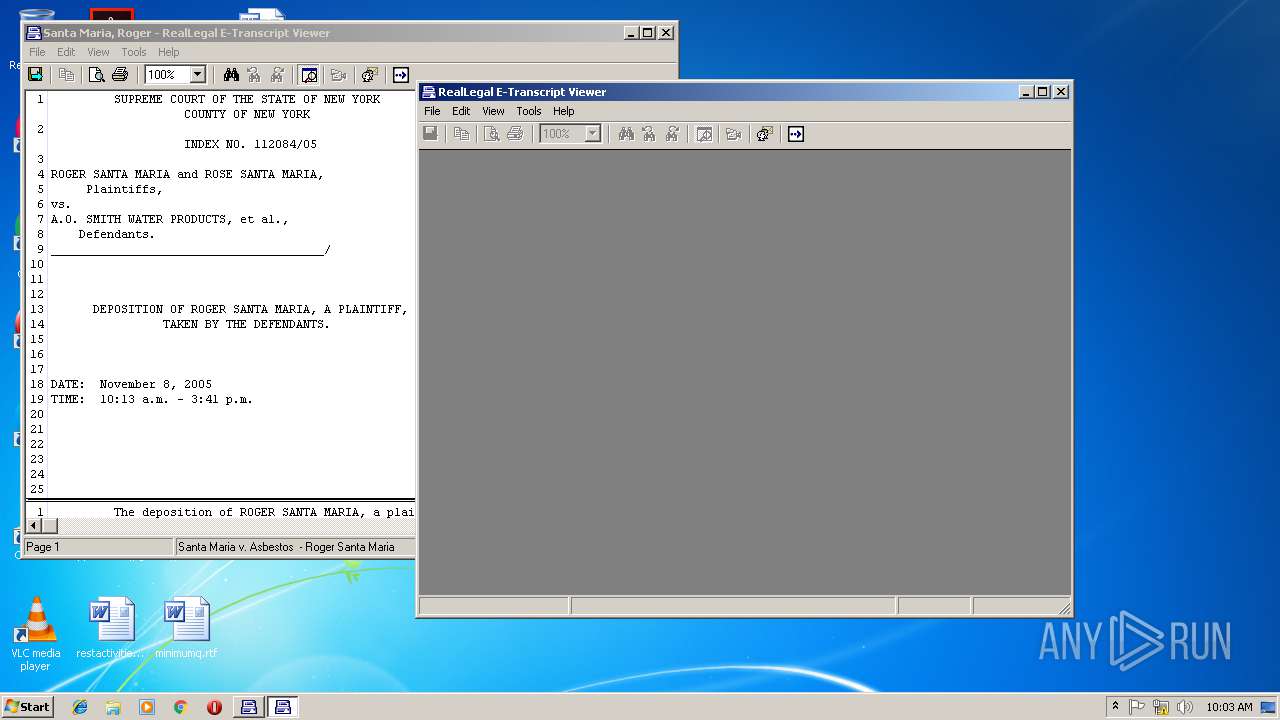
Task: Click the copy icon in the Santa Maria window
Action: [x=66, y=75]
